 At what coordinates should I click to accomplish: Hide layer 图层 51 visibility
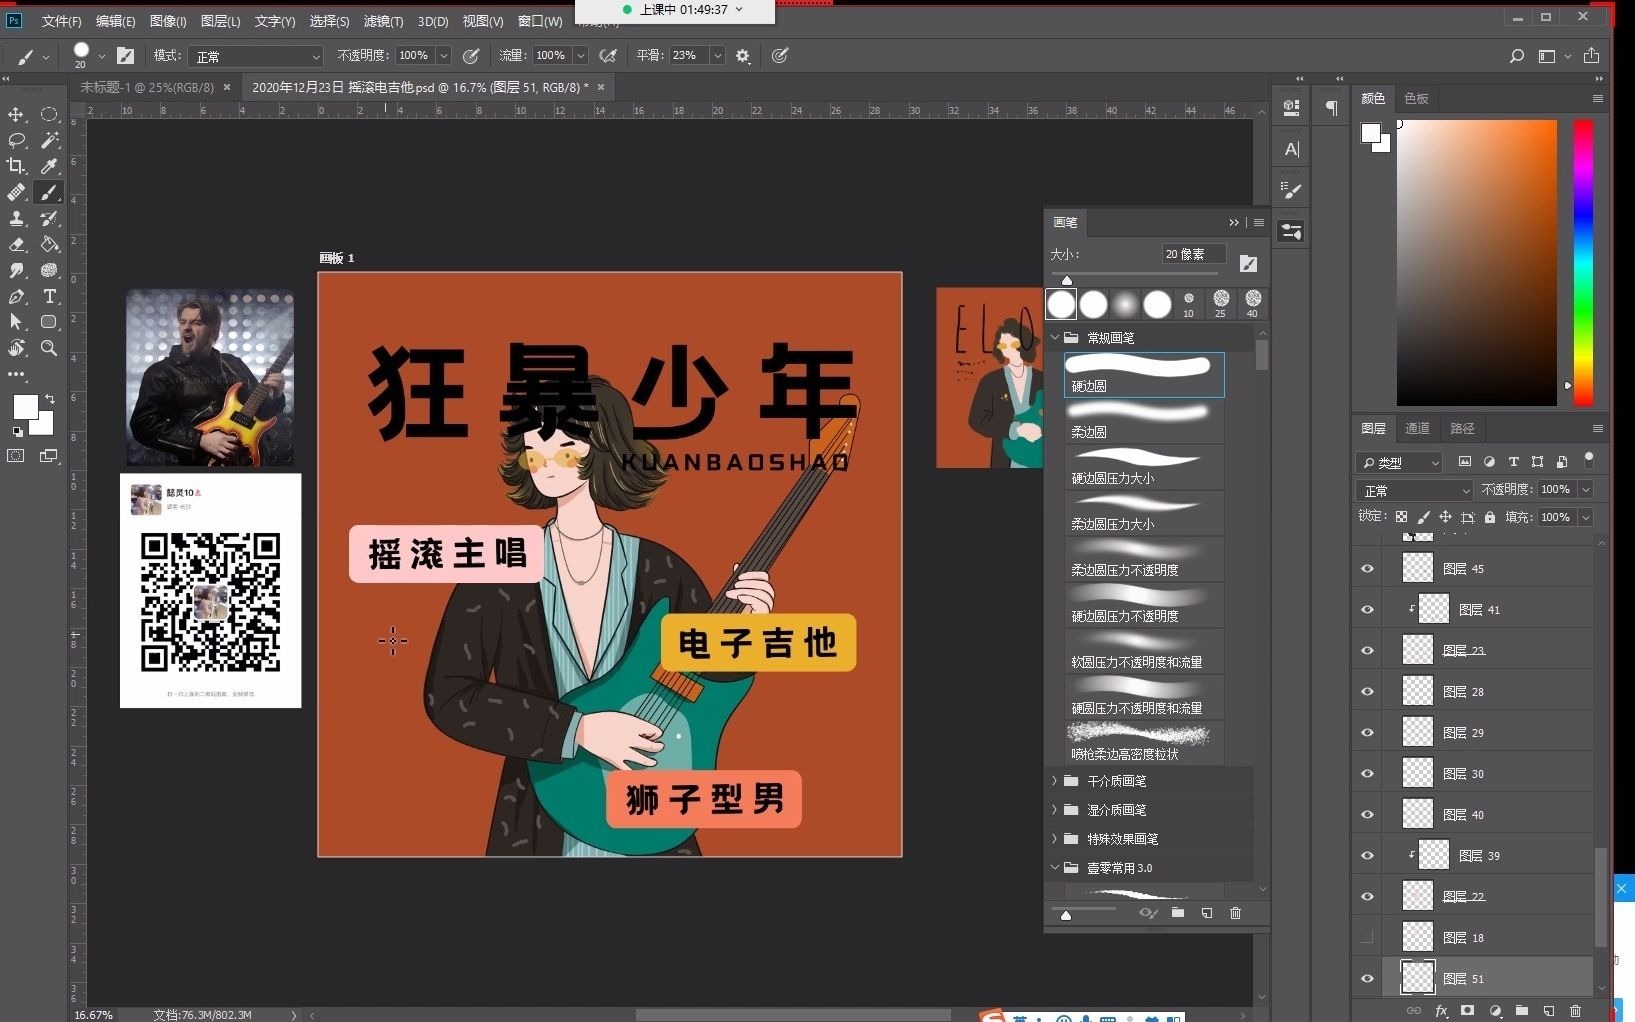tap(1366, 978)
